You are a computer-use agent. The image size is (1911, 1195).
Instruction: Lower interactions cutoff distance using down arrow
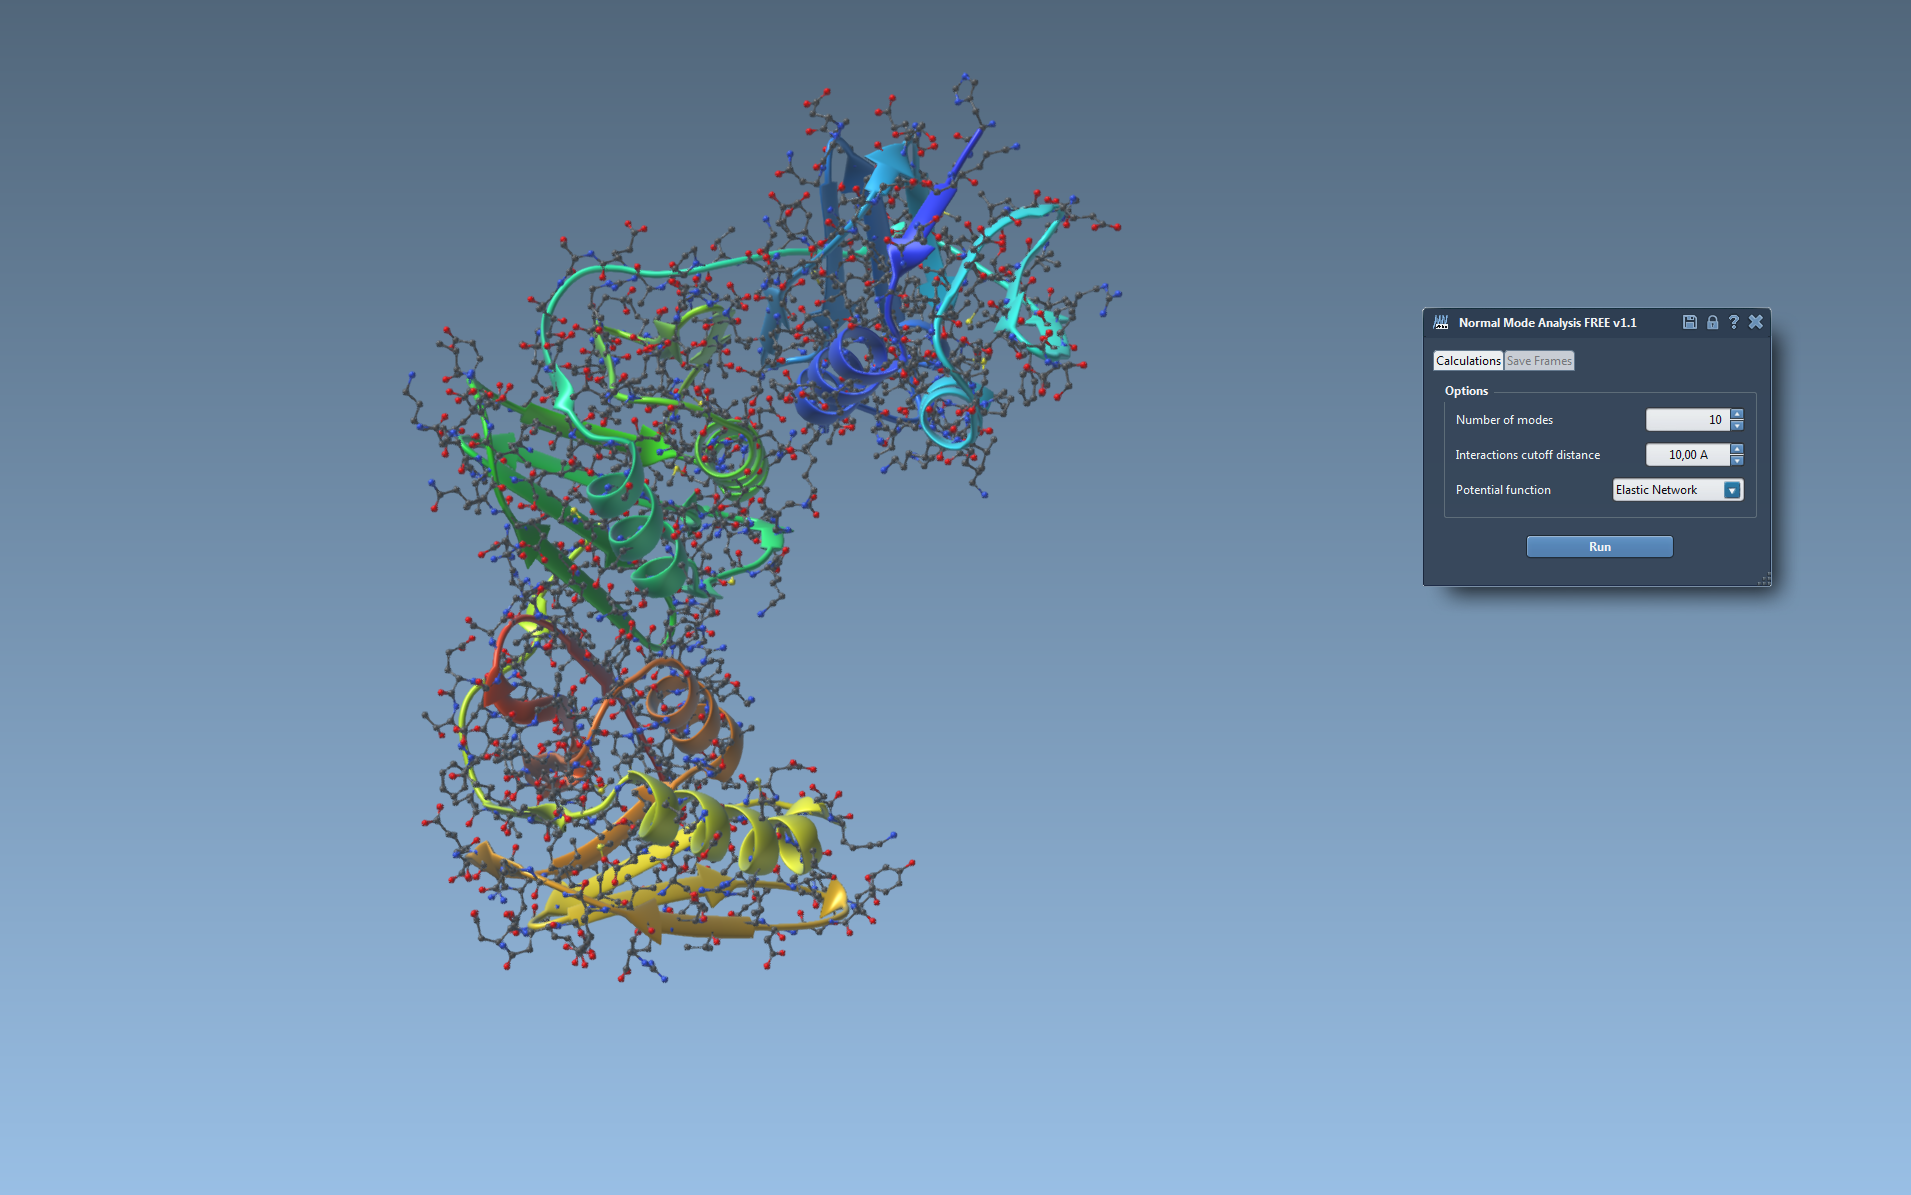tap(1737, 461)
